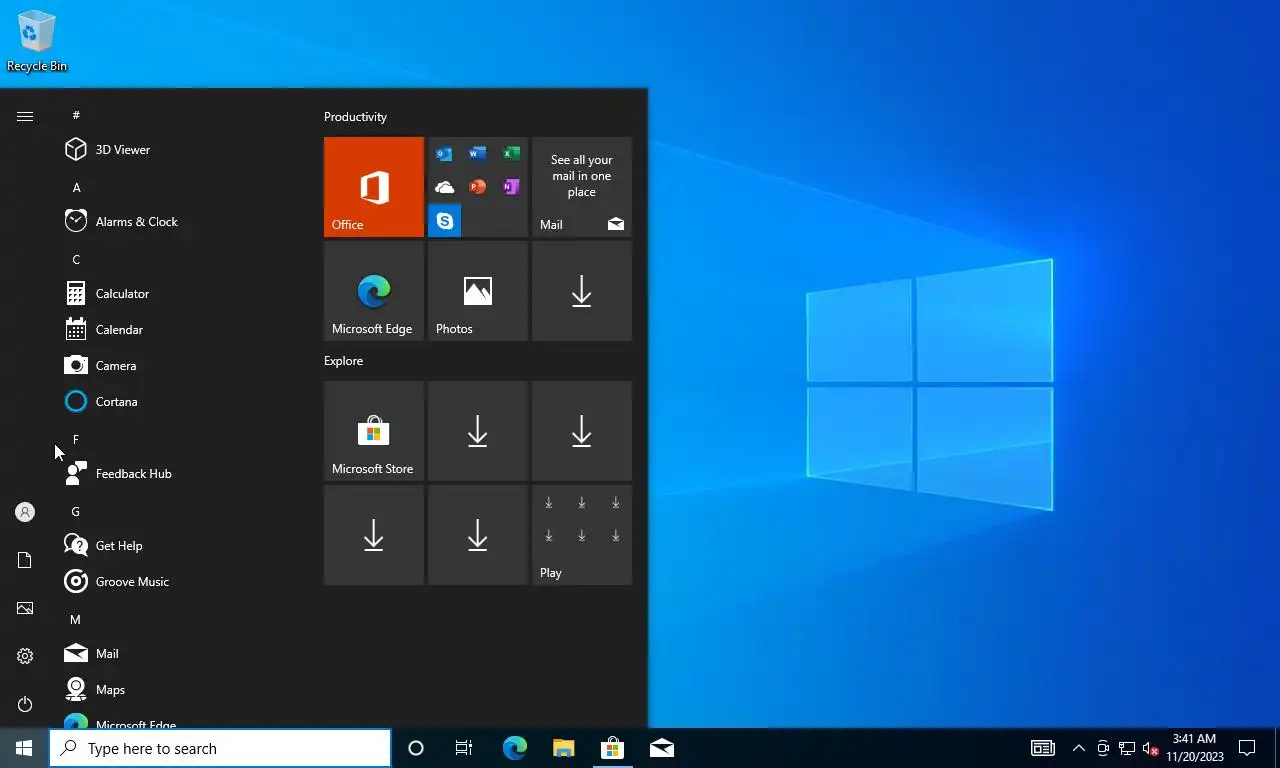This screenshot has height=768, width=1280.
Task: Open the Microsoft Edge tile
Action: point(374,291)
